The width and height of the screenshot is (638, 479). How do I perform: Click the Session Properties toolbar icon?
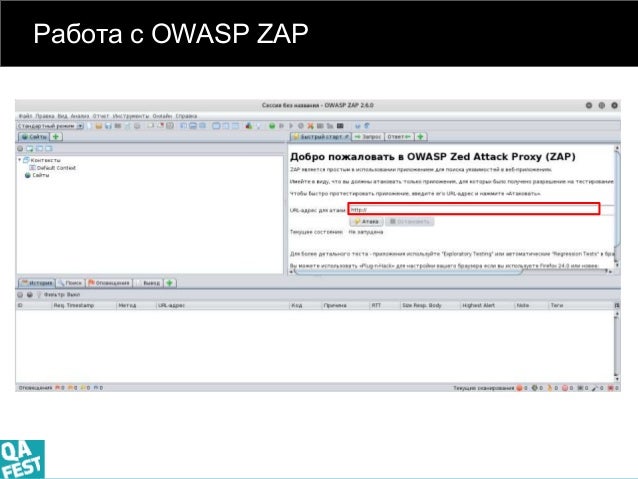tap(127, 126)
